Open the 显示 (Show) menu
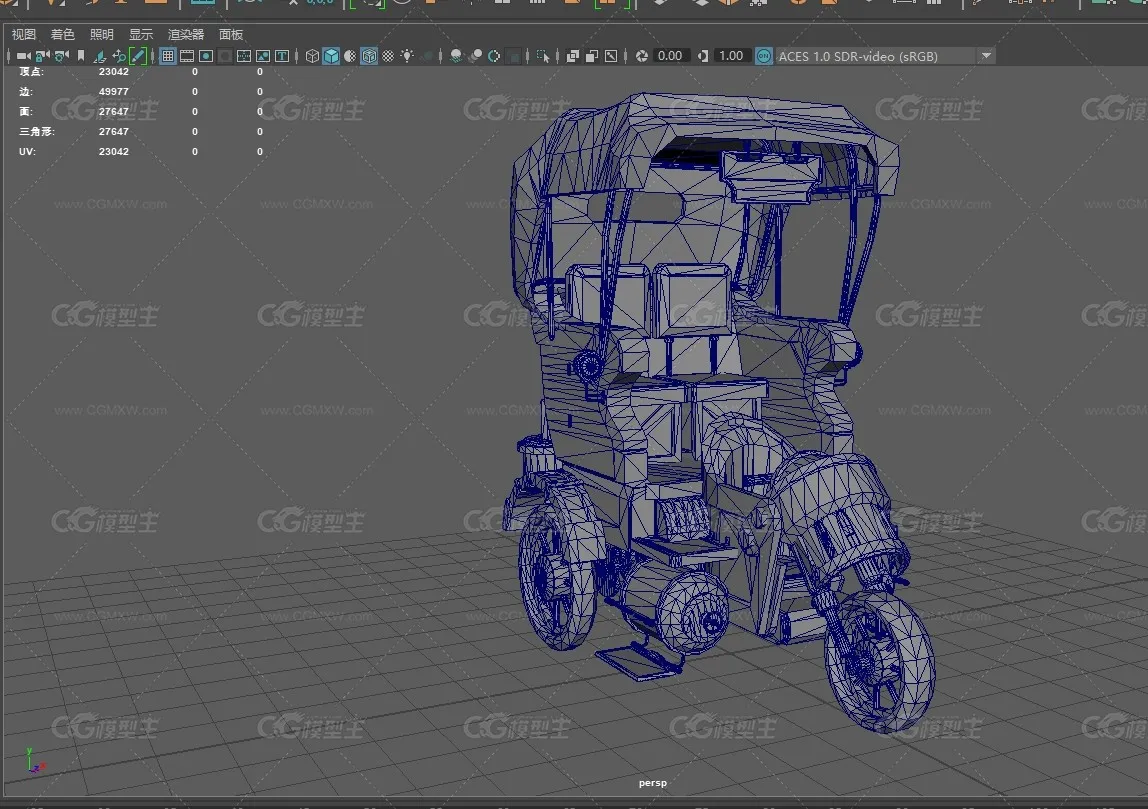 coord(141,34)
